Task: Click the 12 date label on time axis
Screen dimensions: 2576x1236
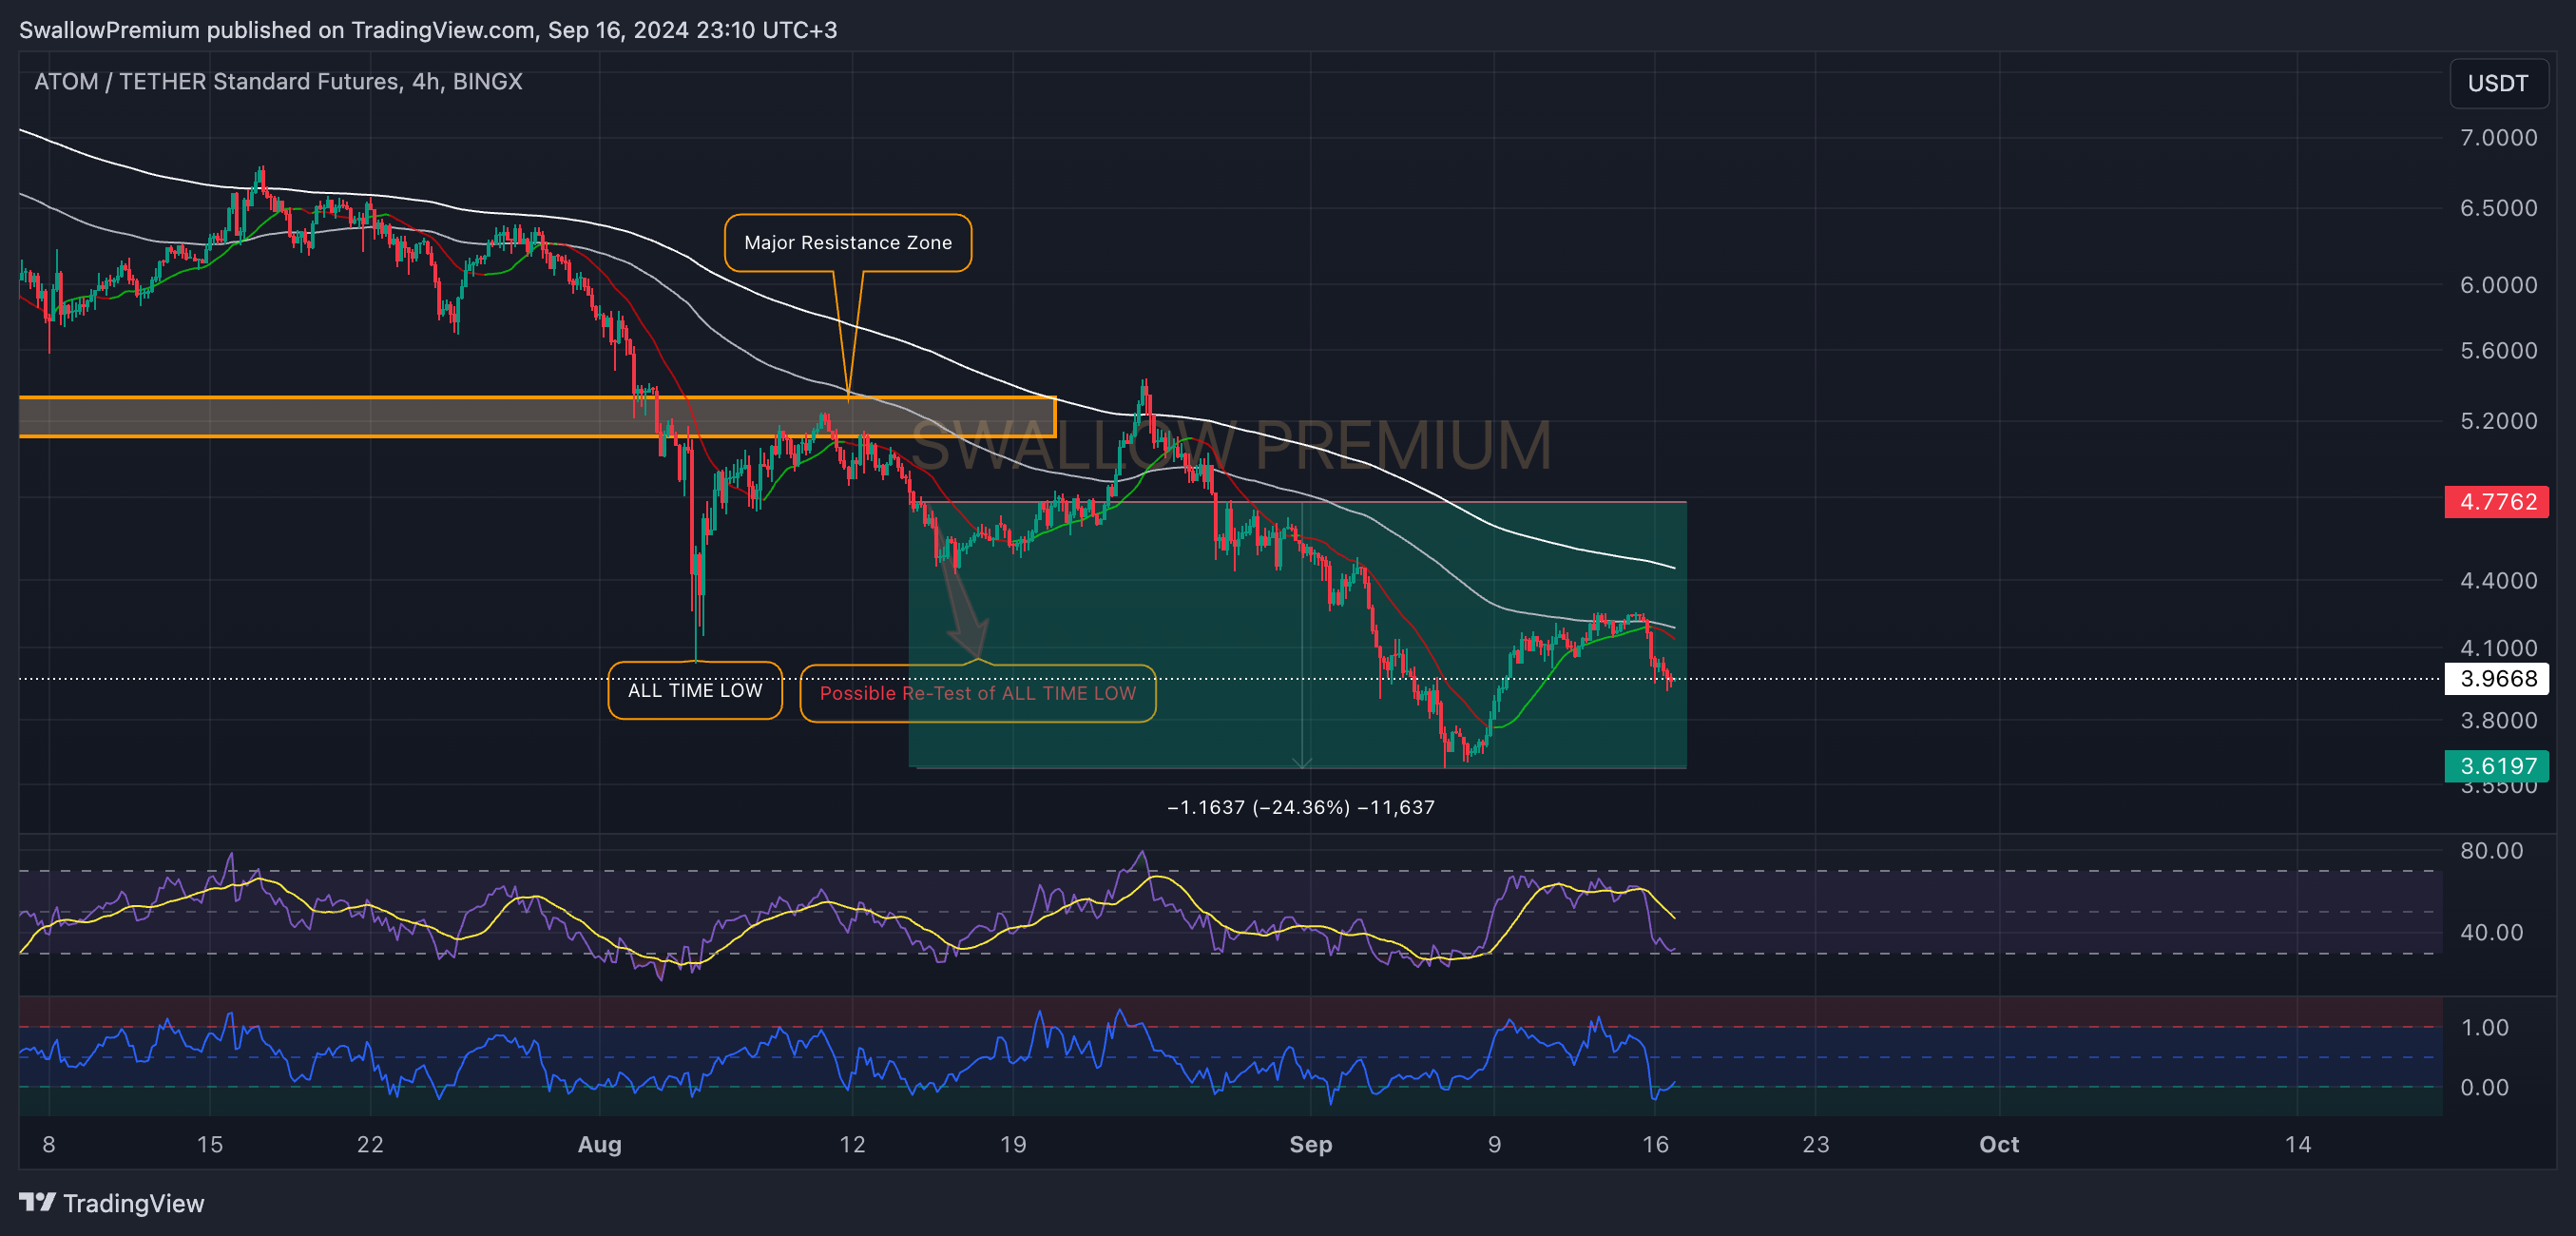Action: pyautogui.click(x=852, y=1144)
